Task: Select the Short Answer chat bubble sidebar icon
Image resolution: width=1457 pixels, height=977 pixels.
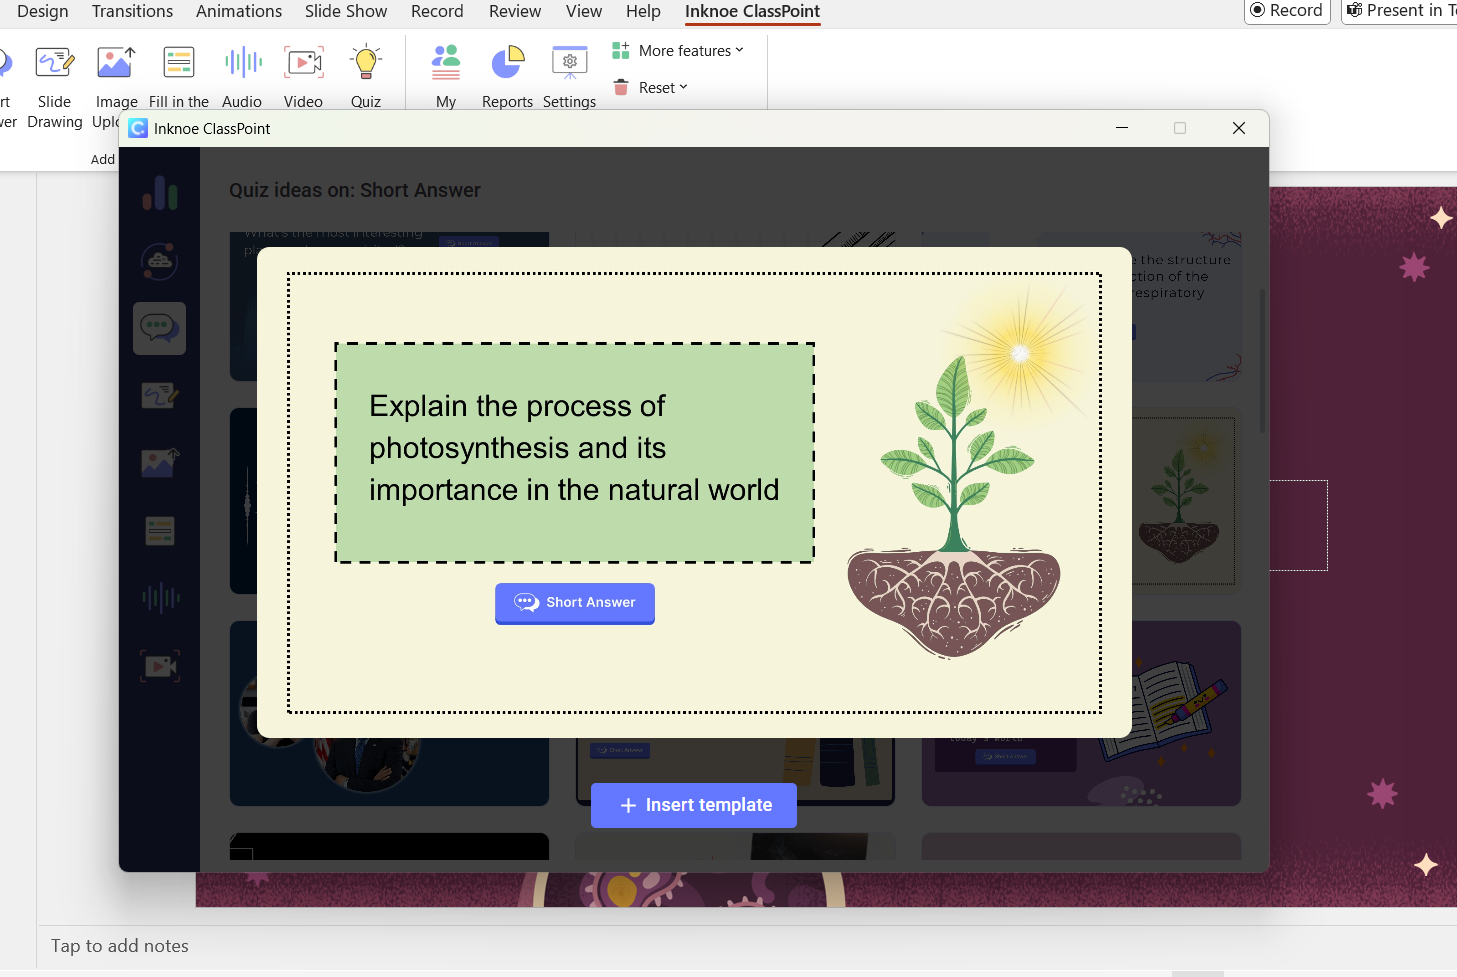Action: click(x=160, y=328)
